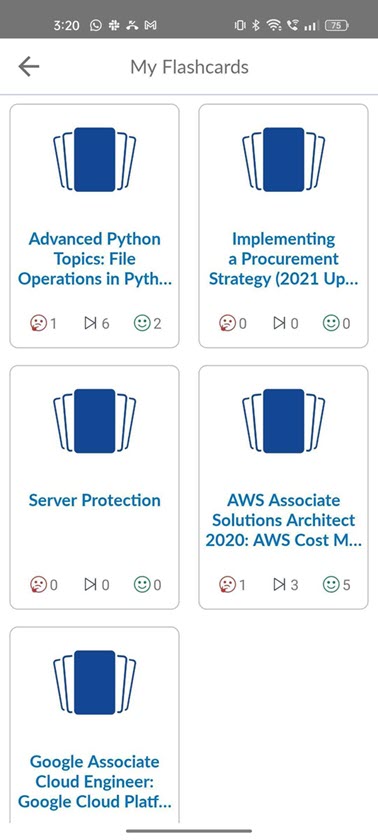Open Google Associate Cloud Engineer title link

click(95, 782)
